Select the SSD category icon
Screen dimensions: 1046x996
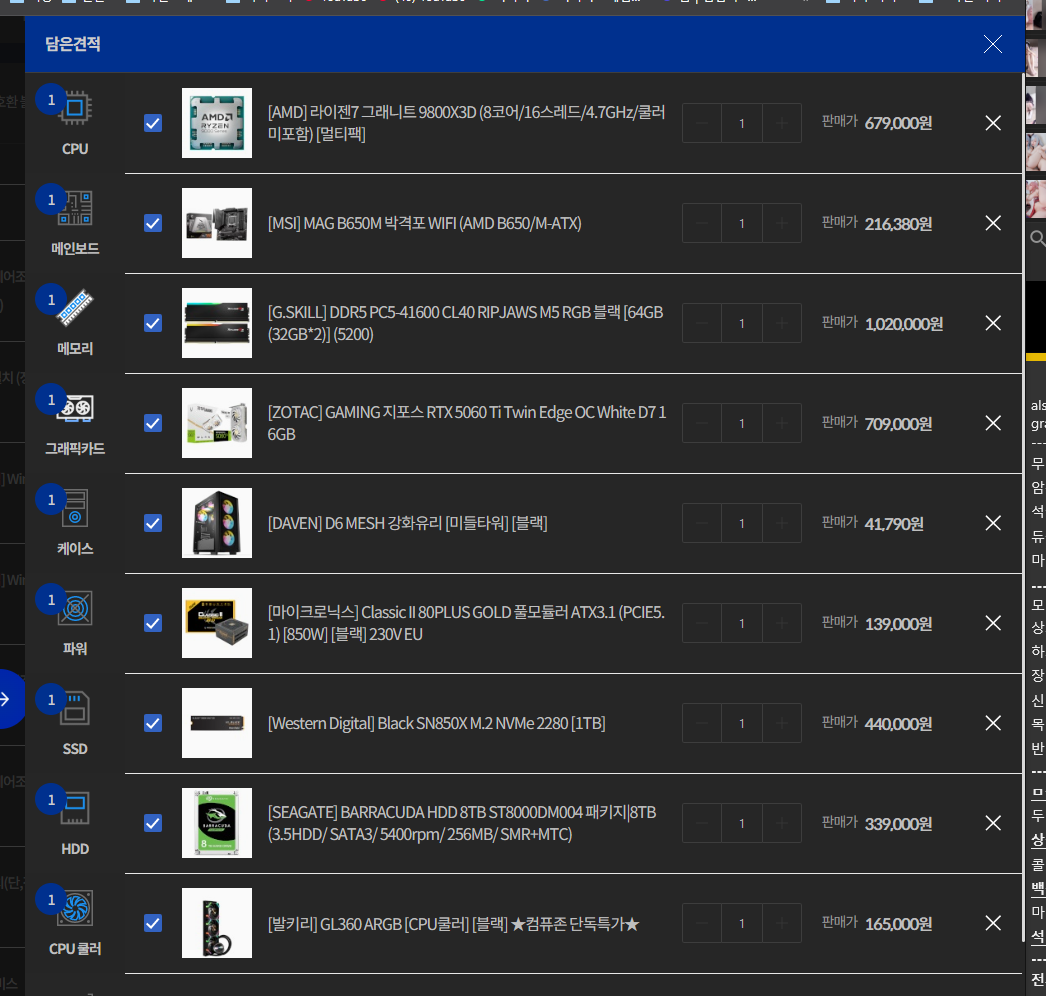(x=75, y=708)
